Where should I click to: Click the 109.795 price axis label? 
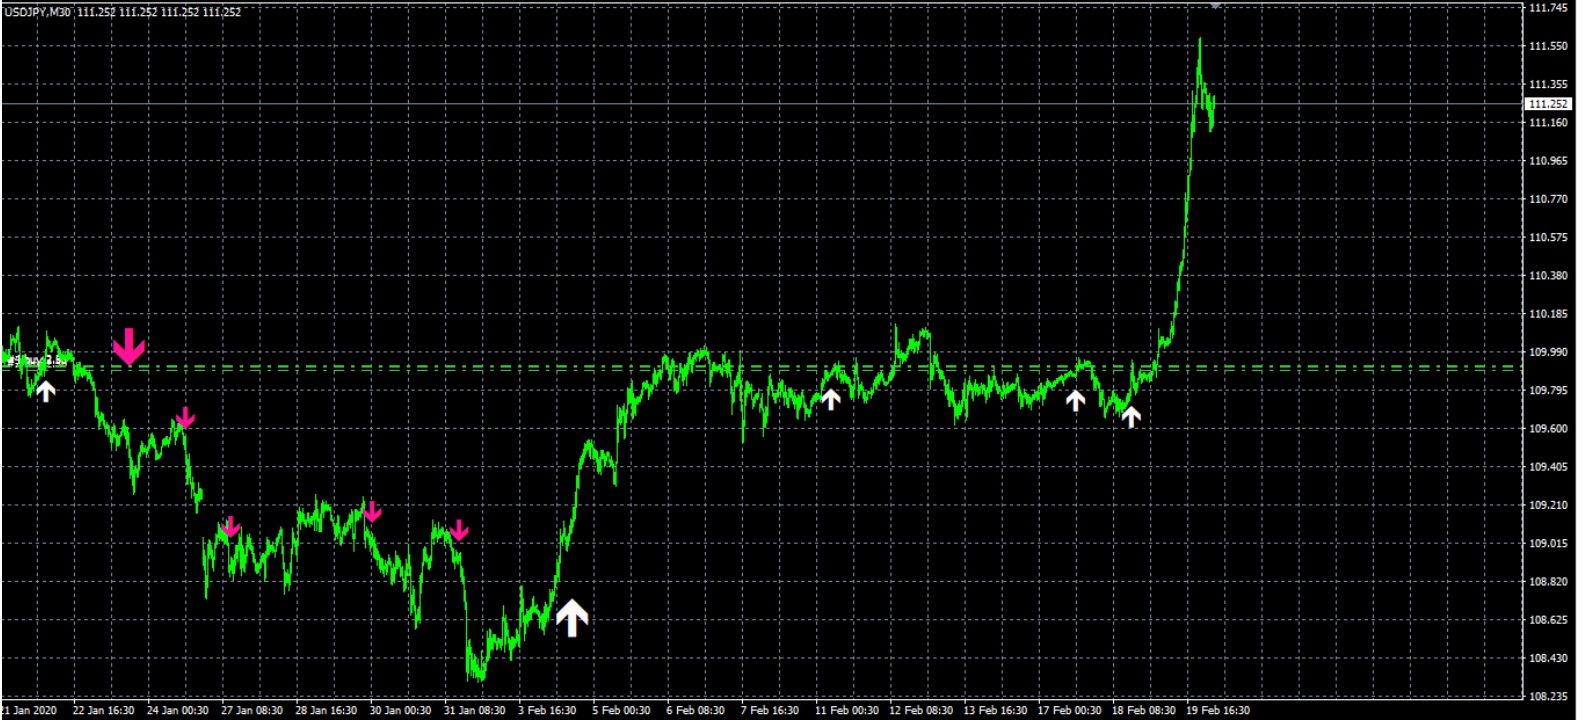(x=1549, y=390)
